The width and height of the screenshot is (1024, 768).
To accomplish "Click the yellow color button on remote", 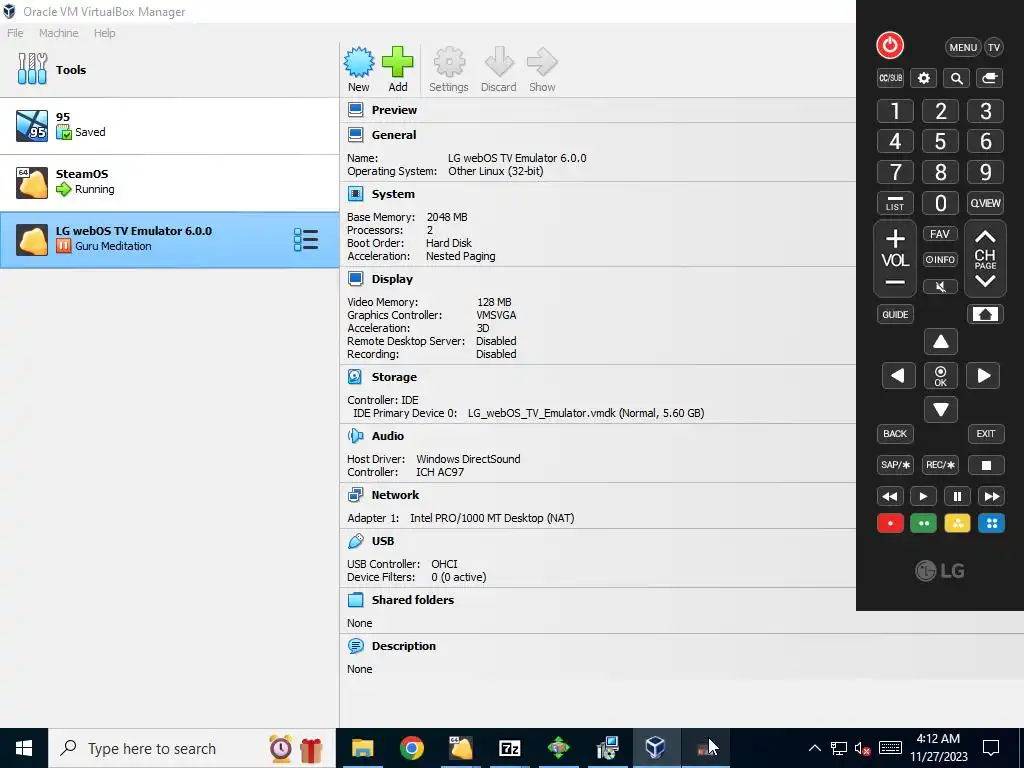I will [957, 523].
